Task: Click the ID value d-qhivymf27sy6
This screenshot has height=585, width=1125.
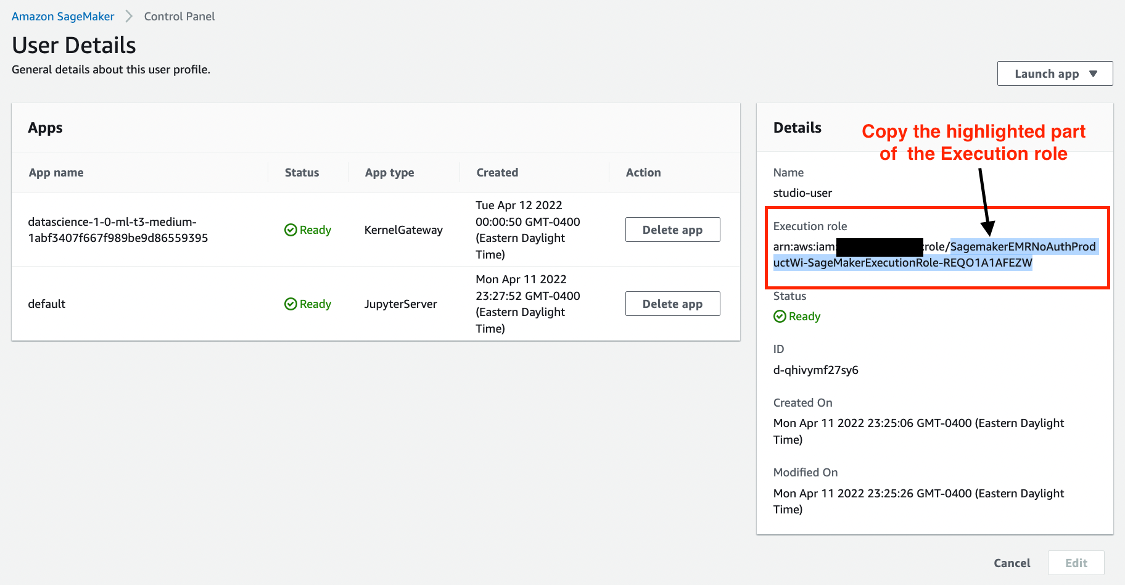Action: 815,370
